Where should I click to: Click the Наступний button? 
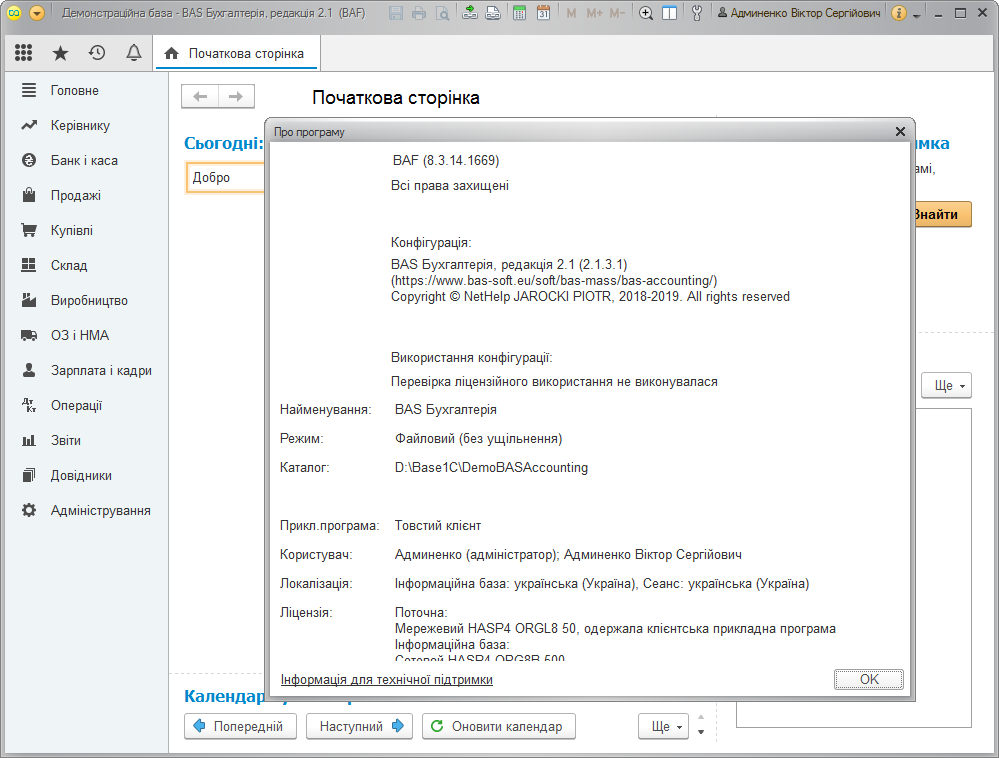pos(359,727)
